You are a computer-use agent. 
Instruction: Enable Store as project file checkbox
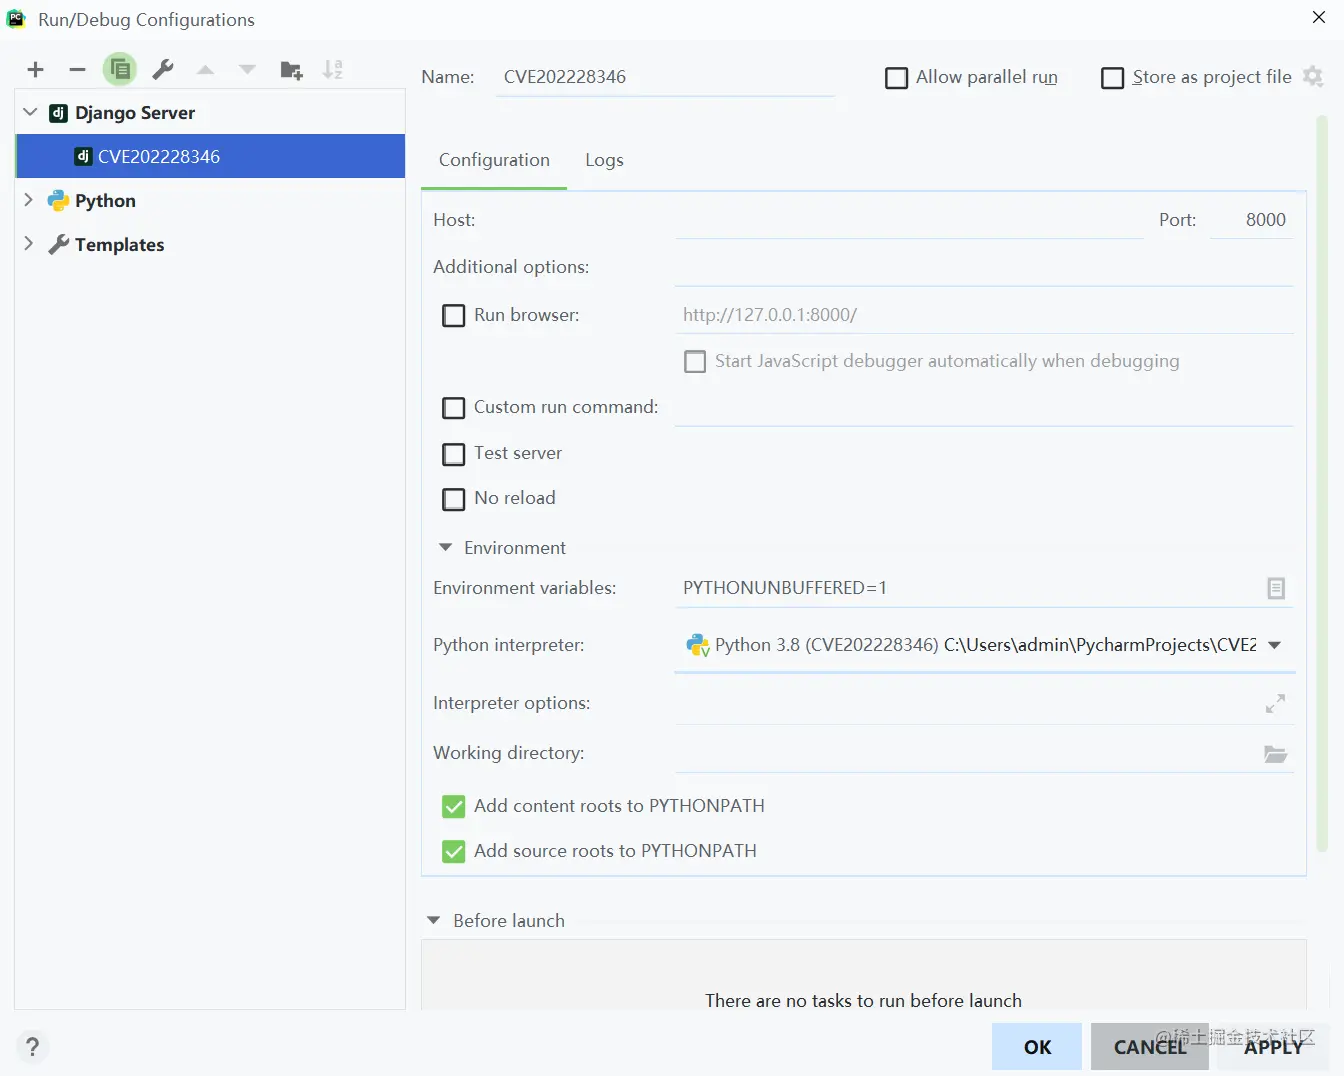coord(1112,78)
